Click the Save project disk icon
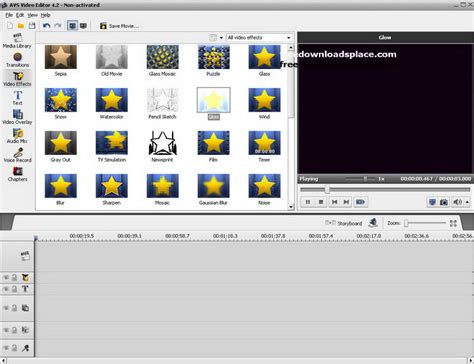Viewport: 474px width, 364px height. tap(32, 26)
